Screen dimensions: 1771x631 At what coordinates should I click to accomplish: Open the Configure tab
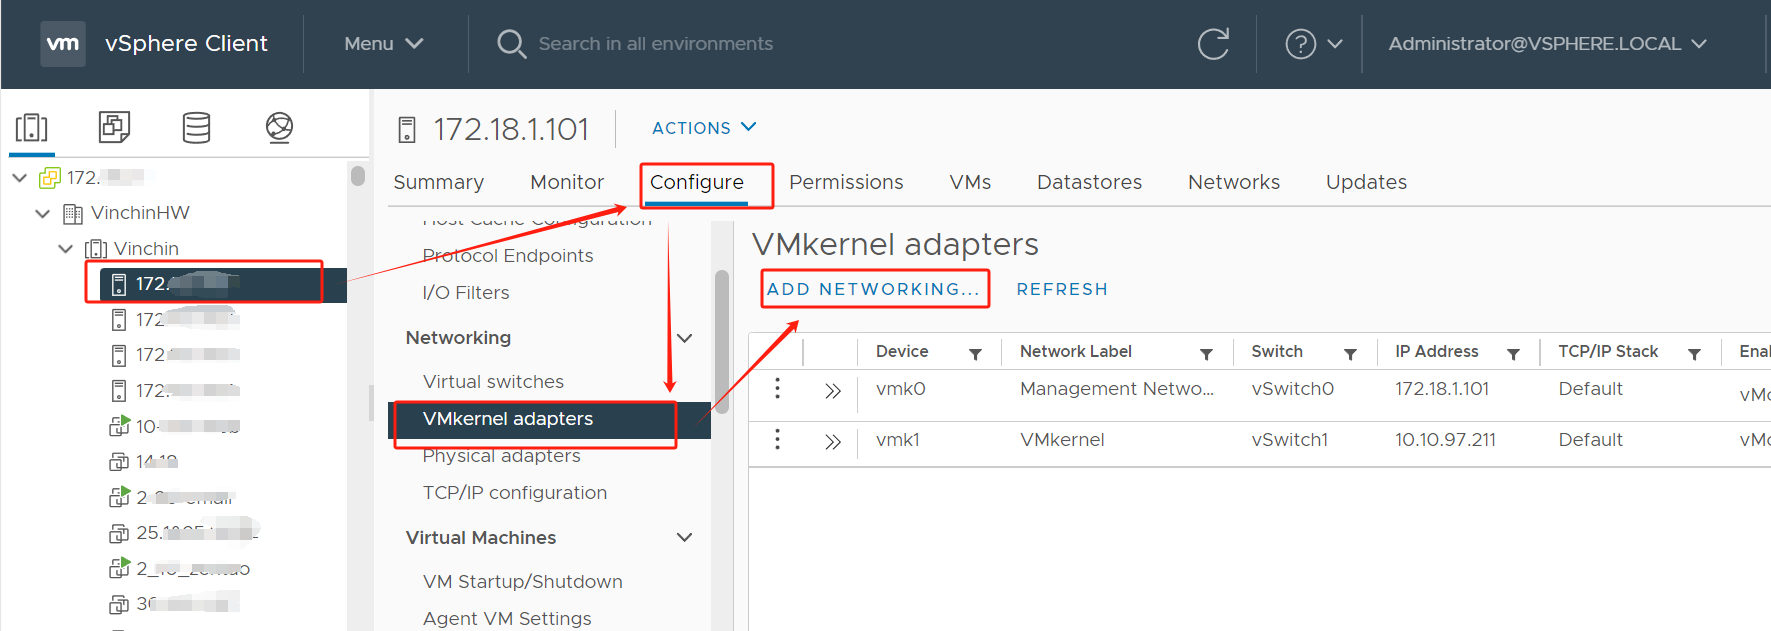pos(697,182)
